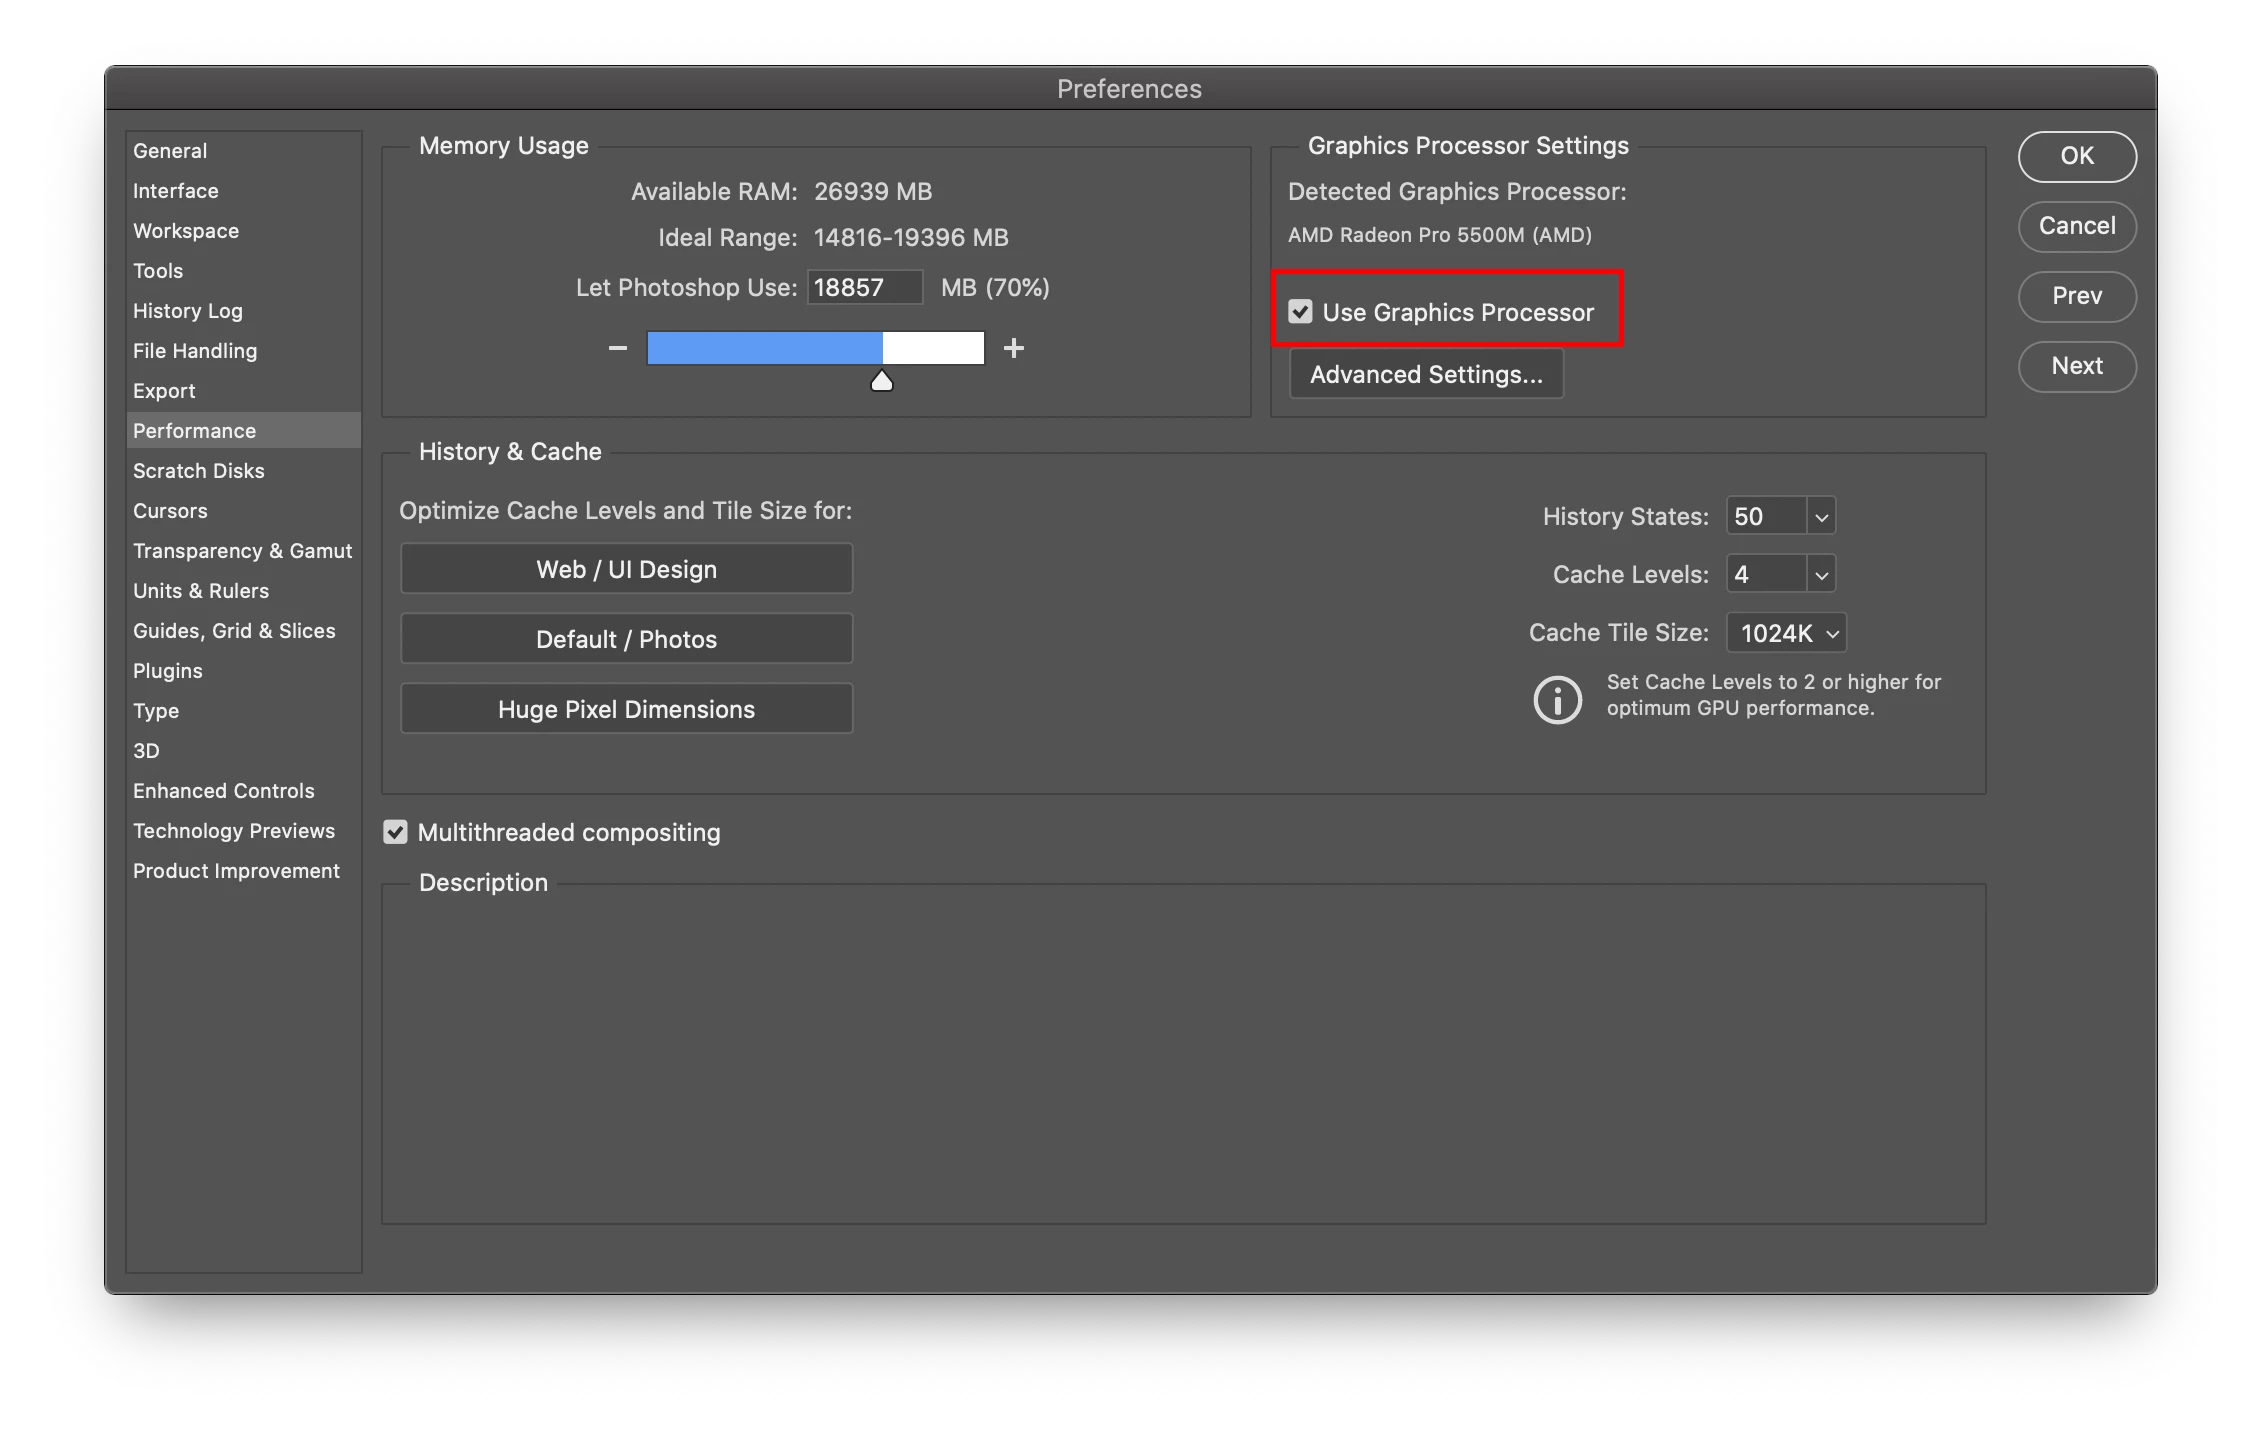
Task: Open the Interface preferences category
Action: click(x=175, y=191)
